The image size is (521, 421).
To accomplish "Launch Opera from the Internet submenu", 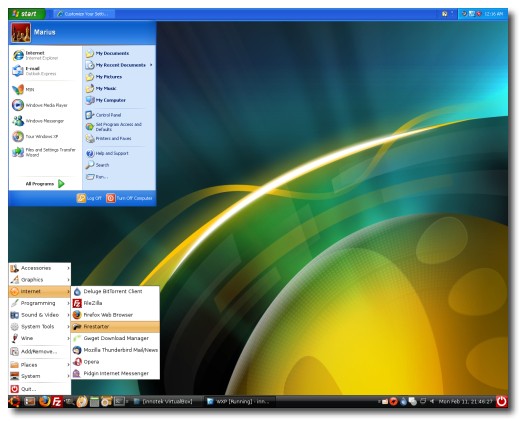I will [115, 362].
